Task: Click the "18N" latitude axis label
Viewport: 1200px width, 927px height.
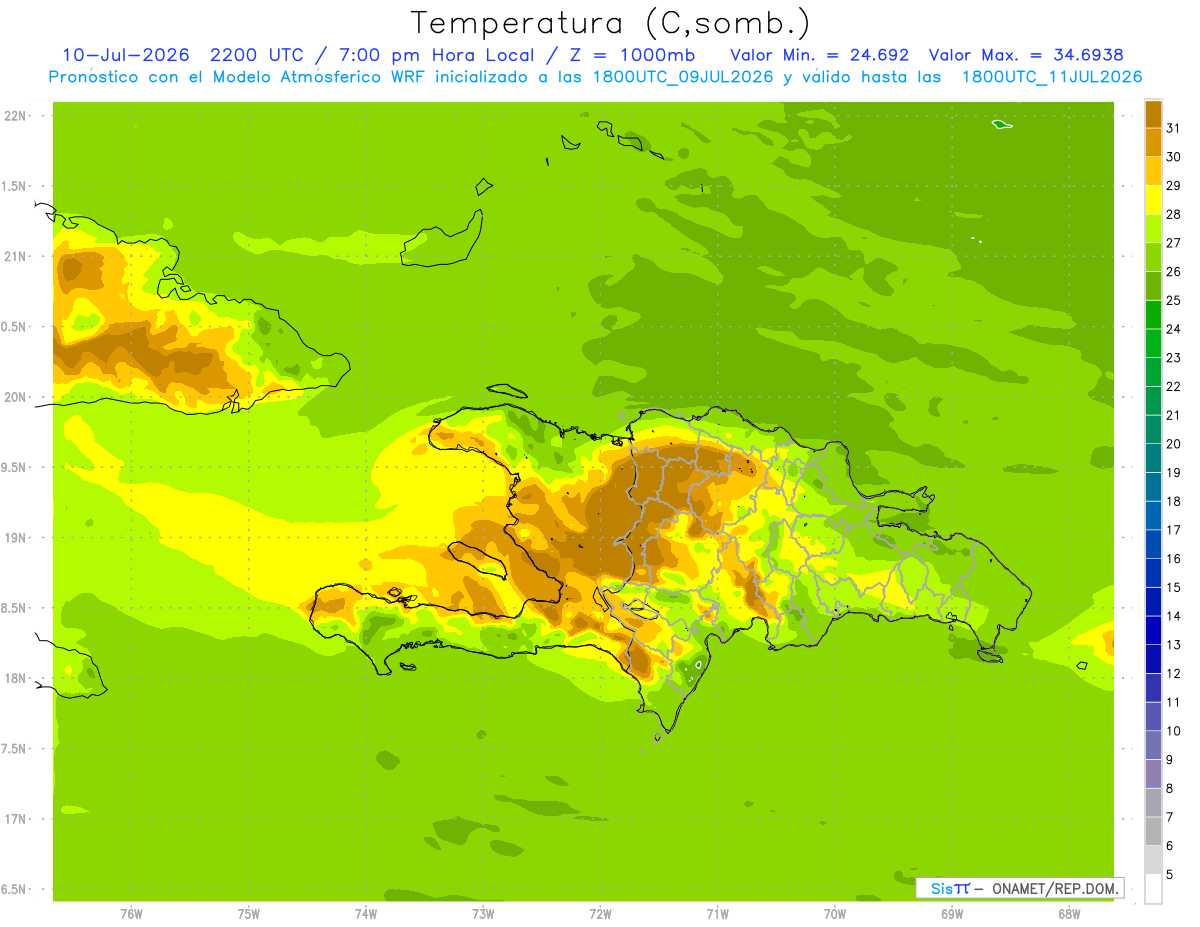Action: click(x=15, y=678)
